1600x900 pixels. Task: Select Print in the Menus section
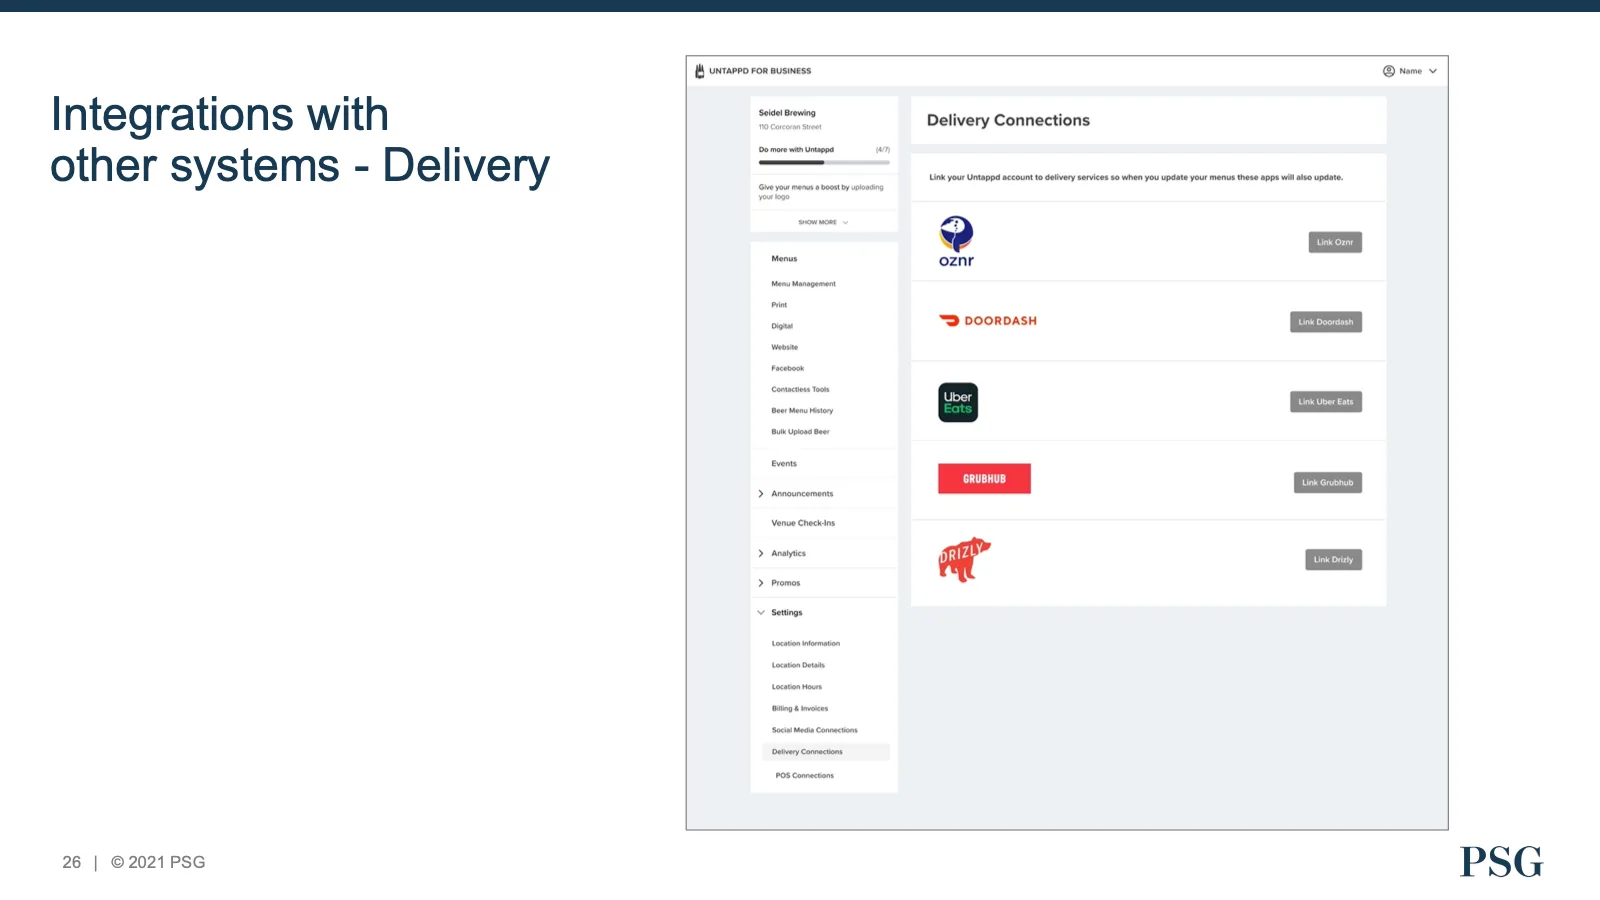pos(779,305)
